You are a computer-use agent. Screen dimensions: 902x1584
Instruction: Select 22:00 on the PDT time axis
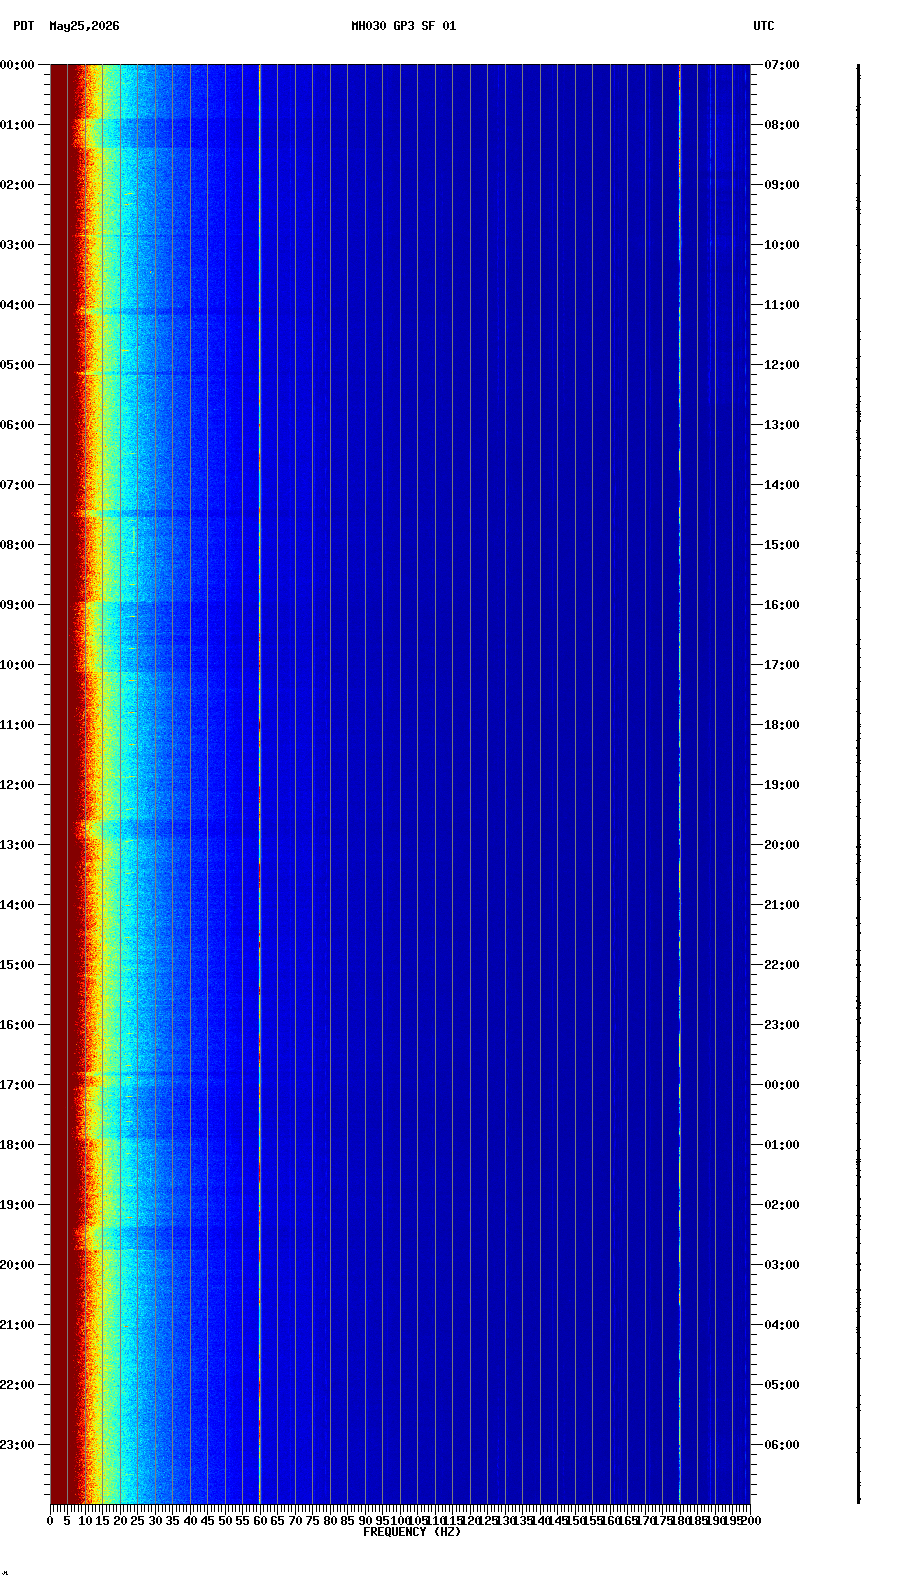pyautogui.click(x=17, y=1385)
